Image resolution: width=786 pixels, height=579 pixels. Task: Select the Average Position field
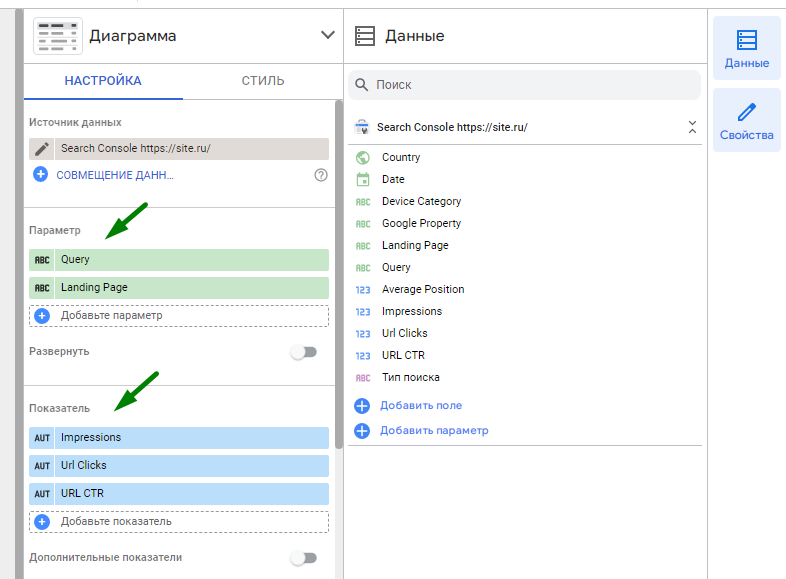tap(423, 290)
